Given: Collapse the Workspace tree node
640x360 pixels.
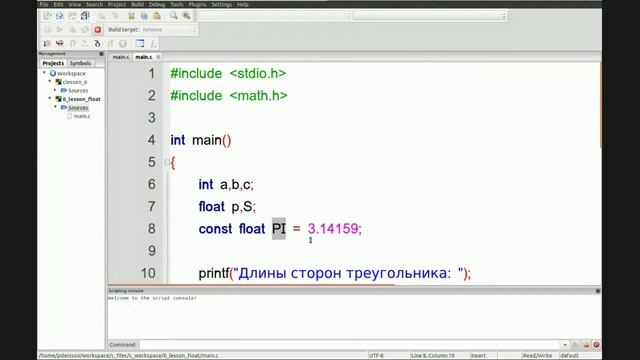Looking at the screenshot, I should coord(44,73).
